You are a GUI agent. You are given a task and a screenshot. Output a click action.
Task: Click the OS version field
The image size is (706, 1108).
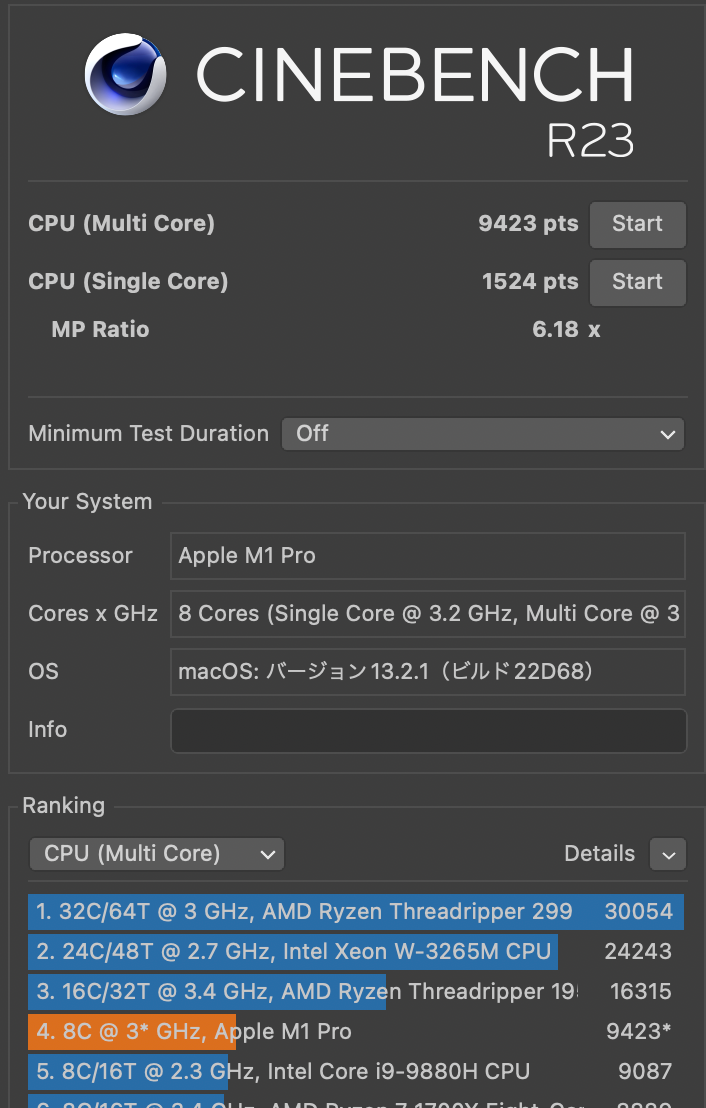point(428,672)
